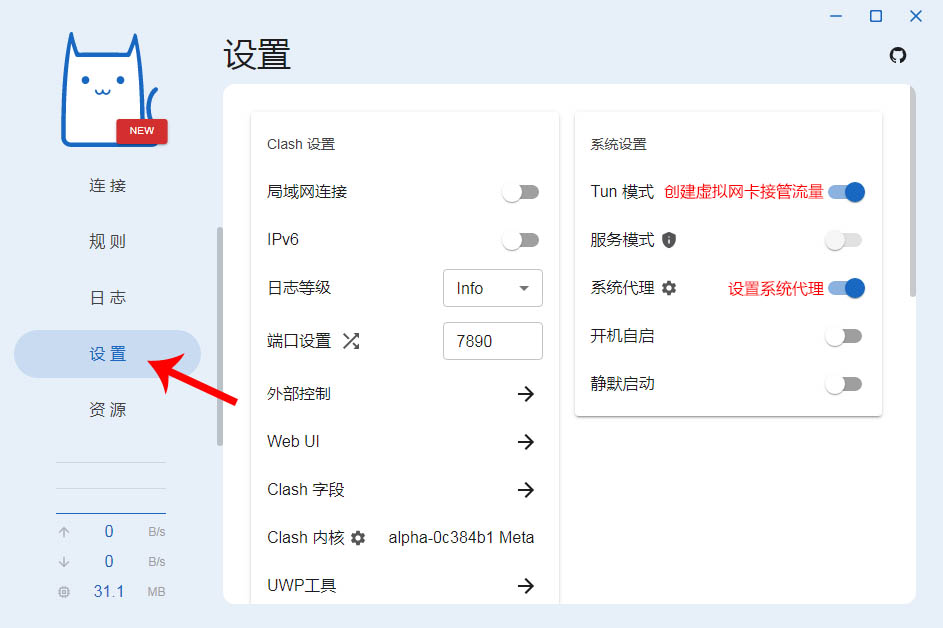Click the red NEW badge

[x=142, y=131]
